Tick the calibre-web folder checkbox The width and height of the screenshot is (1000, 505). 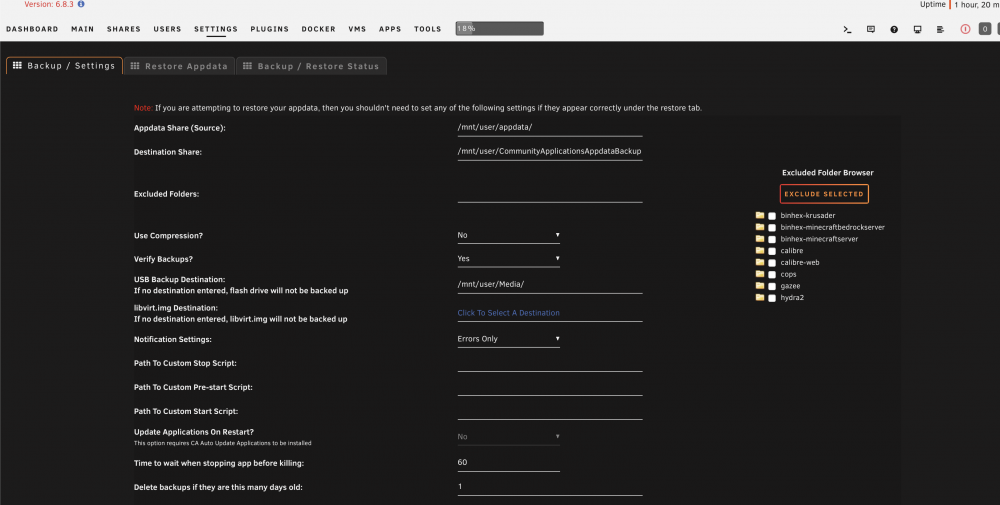tap(772, 263)
